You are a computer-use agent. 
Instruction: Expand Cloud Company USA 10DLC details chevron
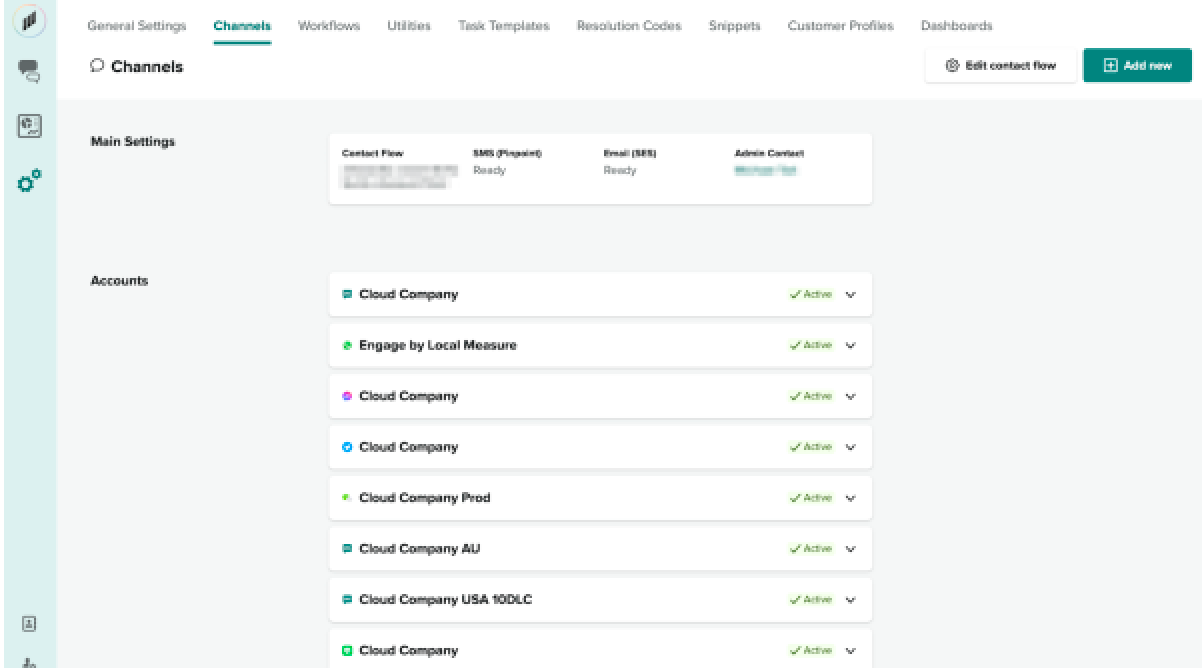[x=851, y=600]
